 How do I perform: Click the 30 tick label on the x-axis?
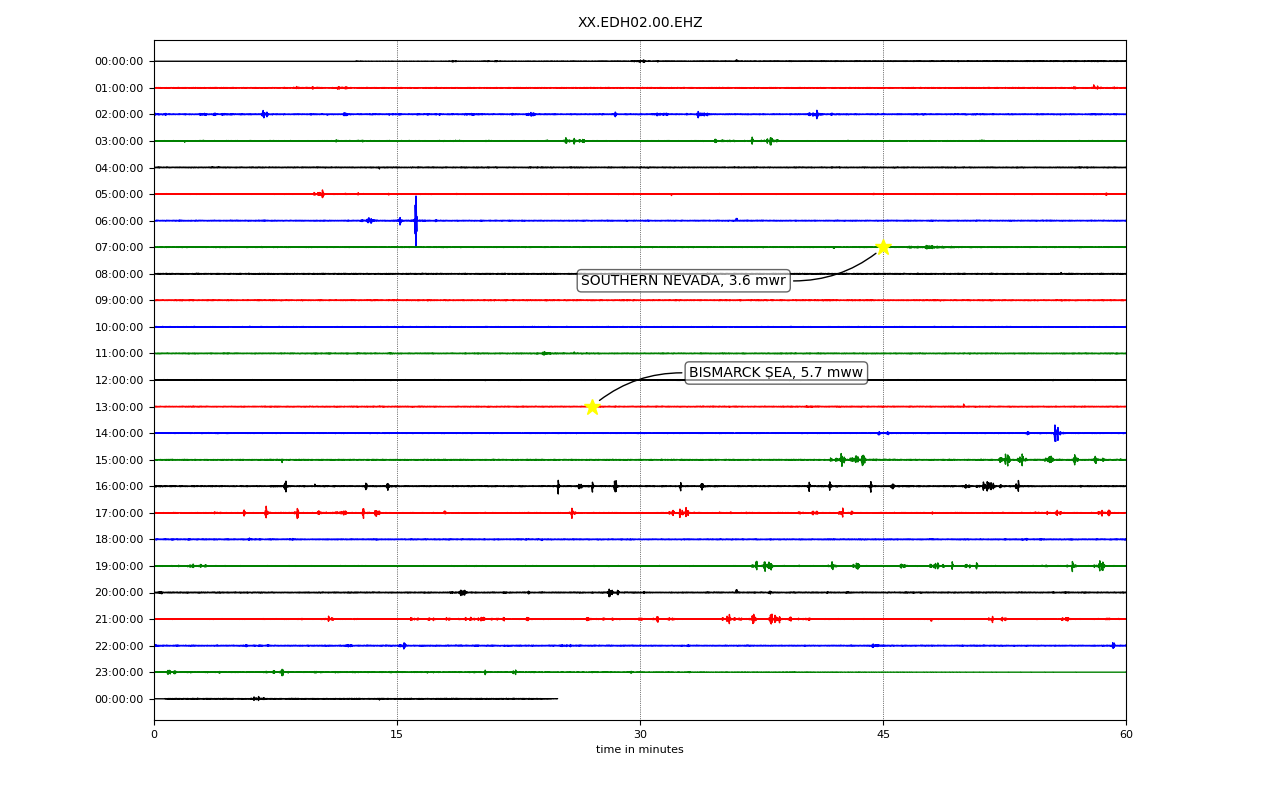click(x=640, y=735)
